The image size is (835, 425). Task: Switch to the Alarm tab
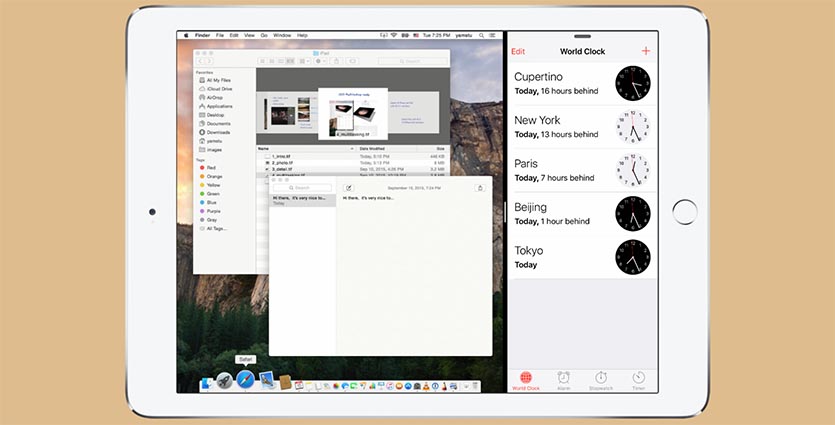pos(564,379)
